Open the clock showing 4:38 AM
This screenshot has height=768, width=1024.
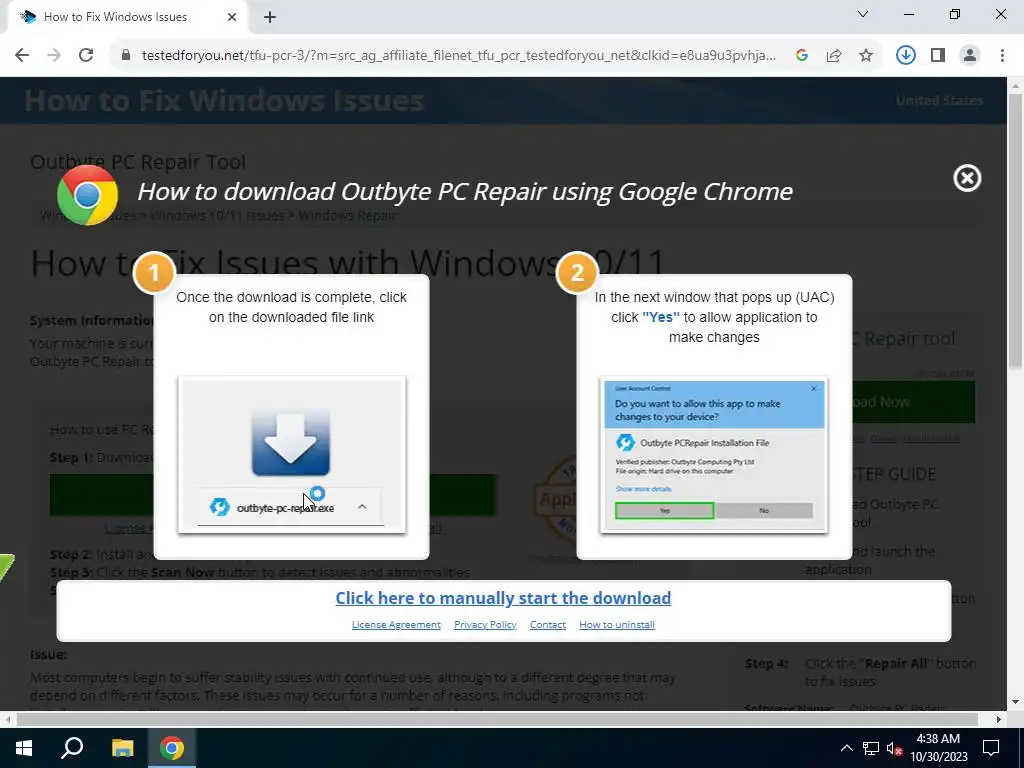click(x=938, y=748)
